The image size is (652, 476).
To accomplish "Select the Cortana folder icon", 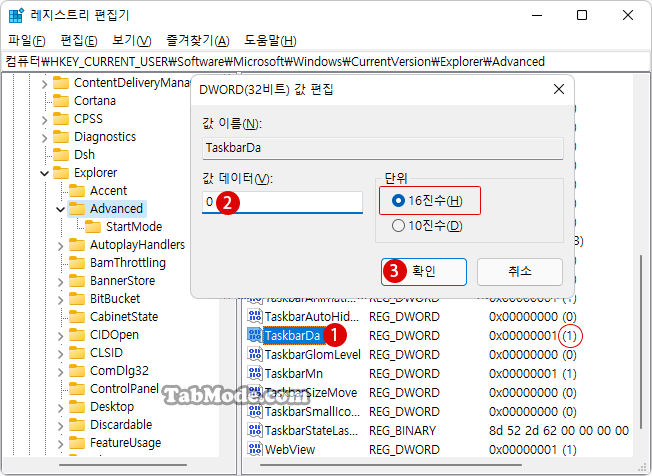I will click(x=61, y=101).
